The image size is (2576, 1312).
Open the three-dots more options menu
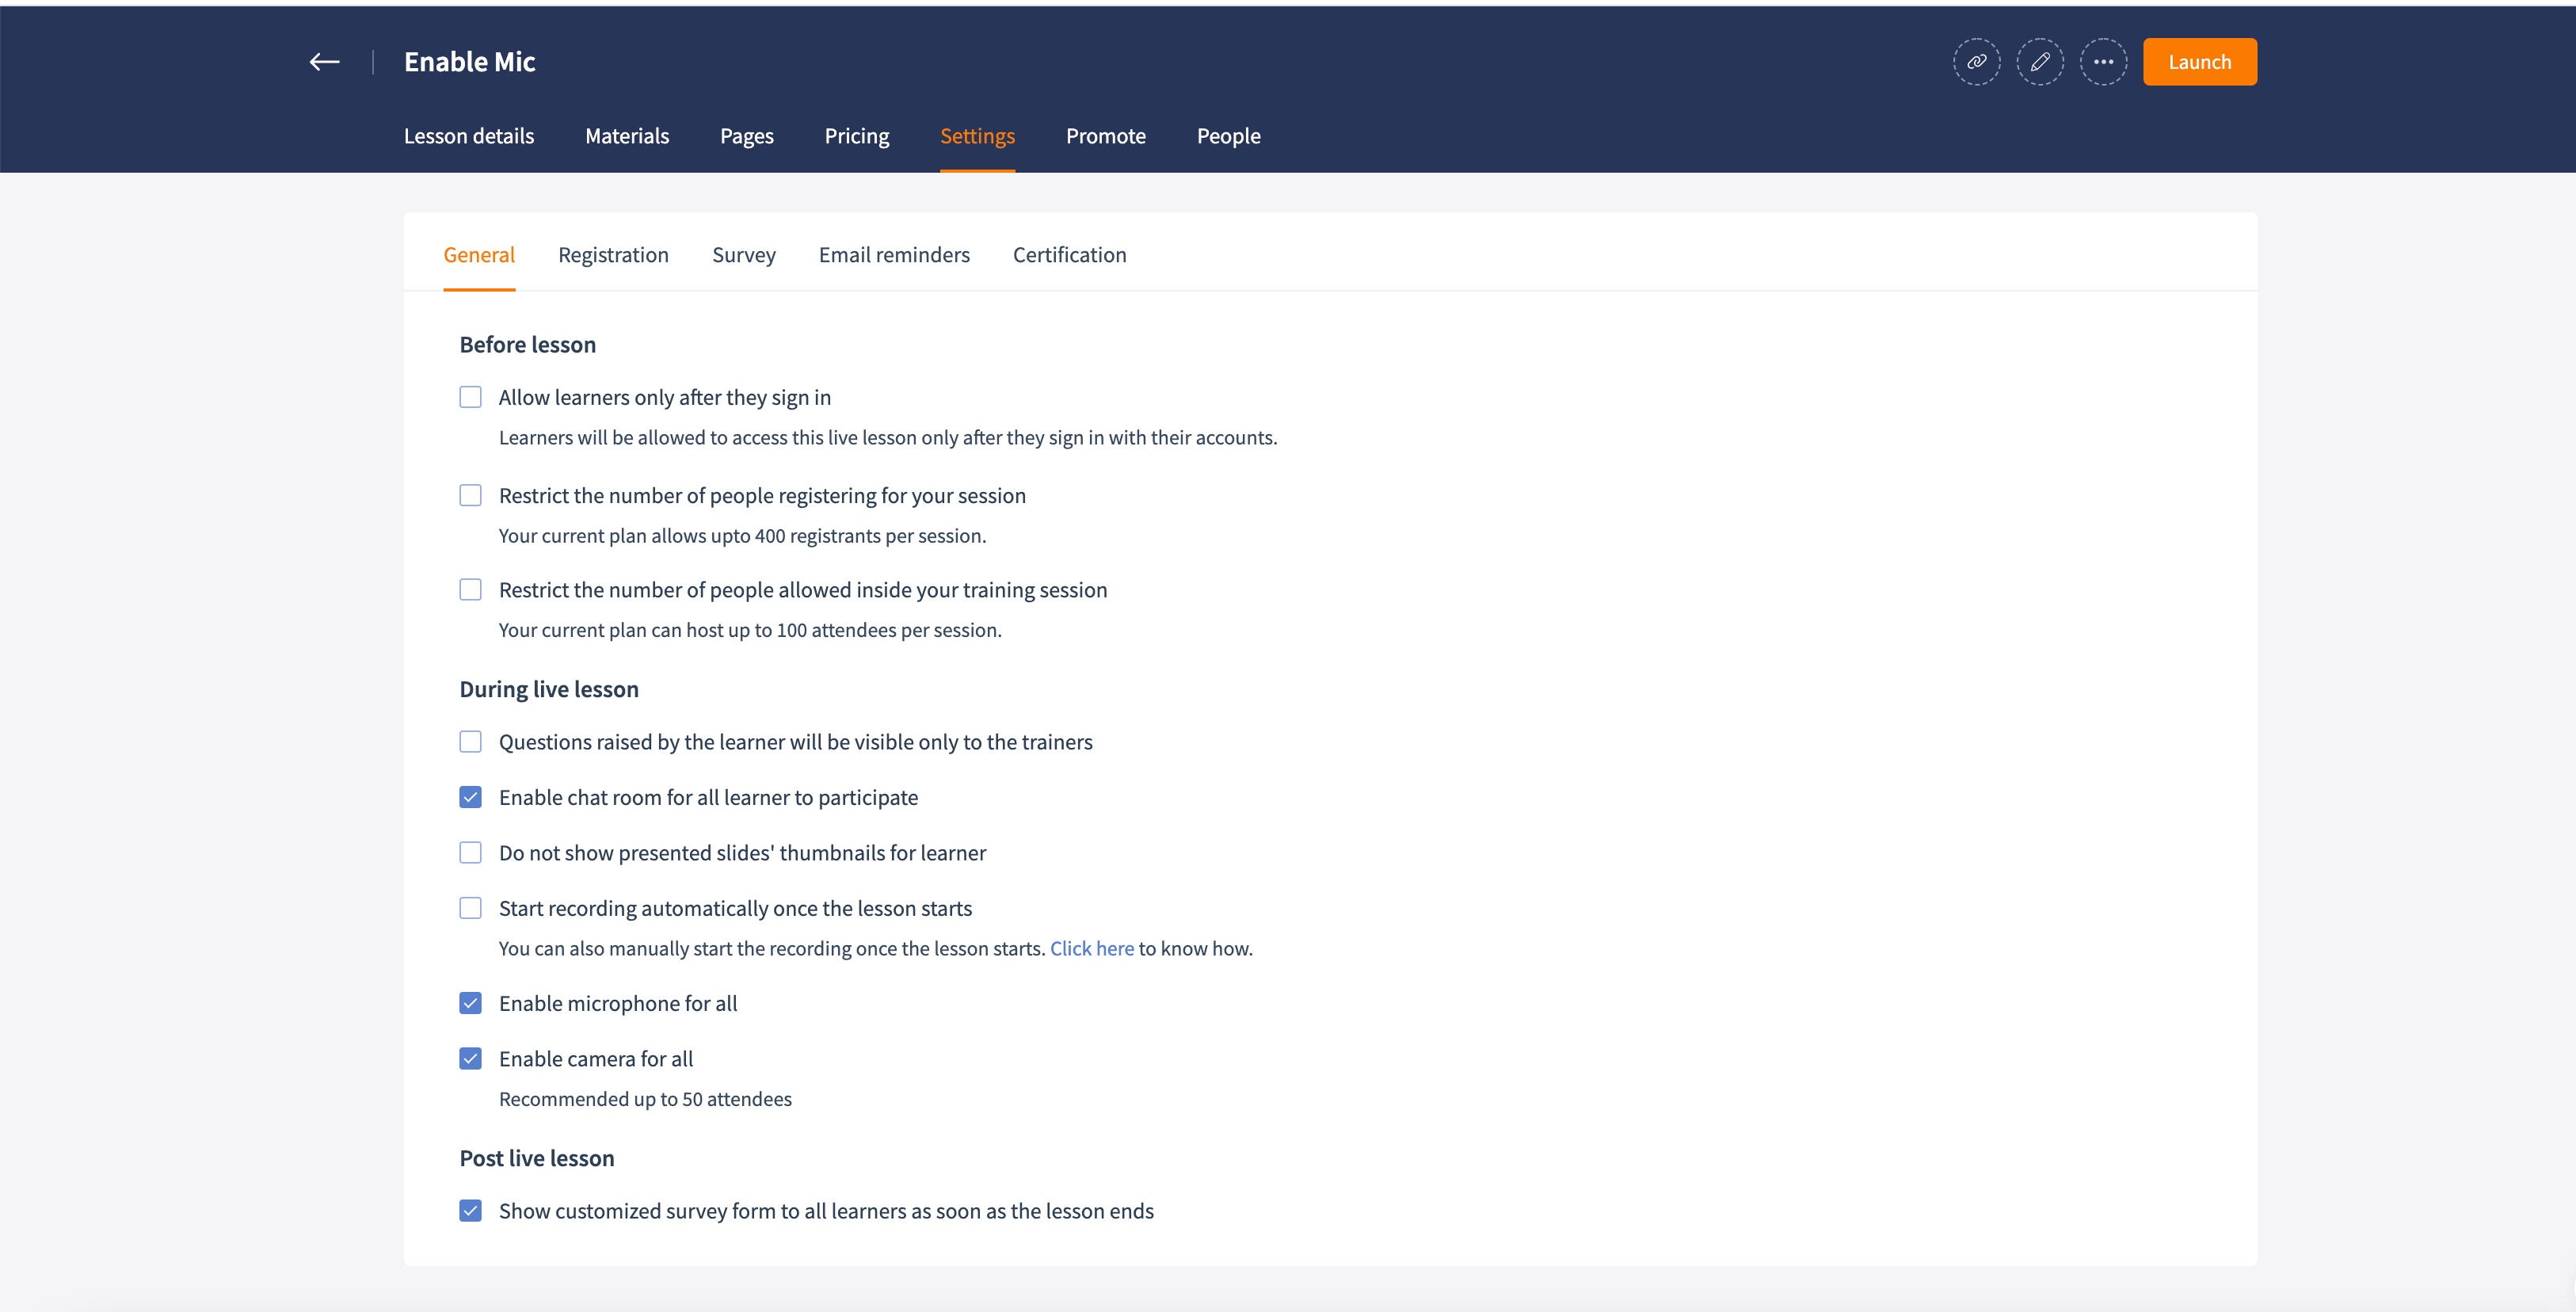pyautogui.click(x=2103, y=62)
